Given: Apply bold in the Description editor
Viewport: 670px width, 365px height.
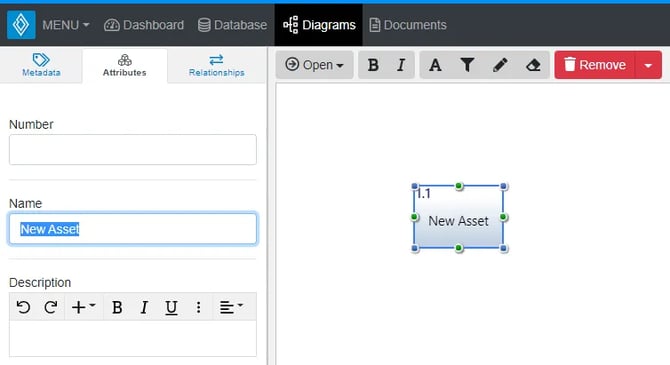Looking at the screenshot, I should point(117,307).
